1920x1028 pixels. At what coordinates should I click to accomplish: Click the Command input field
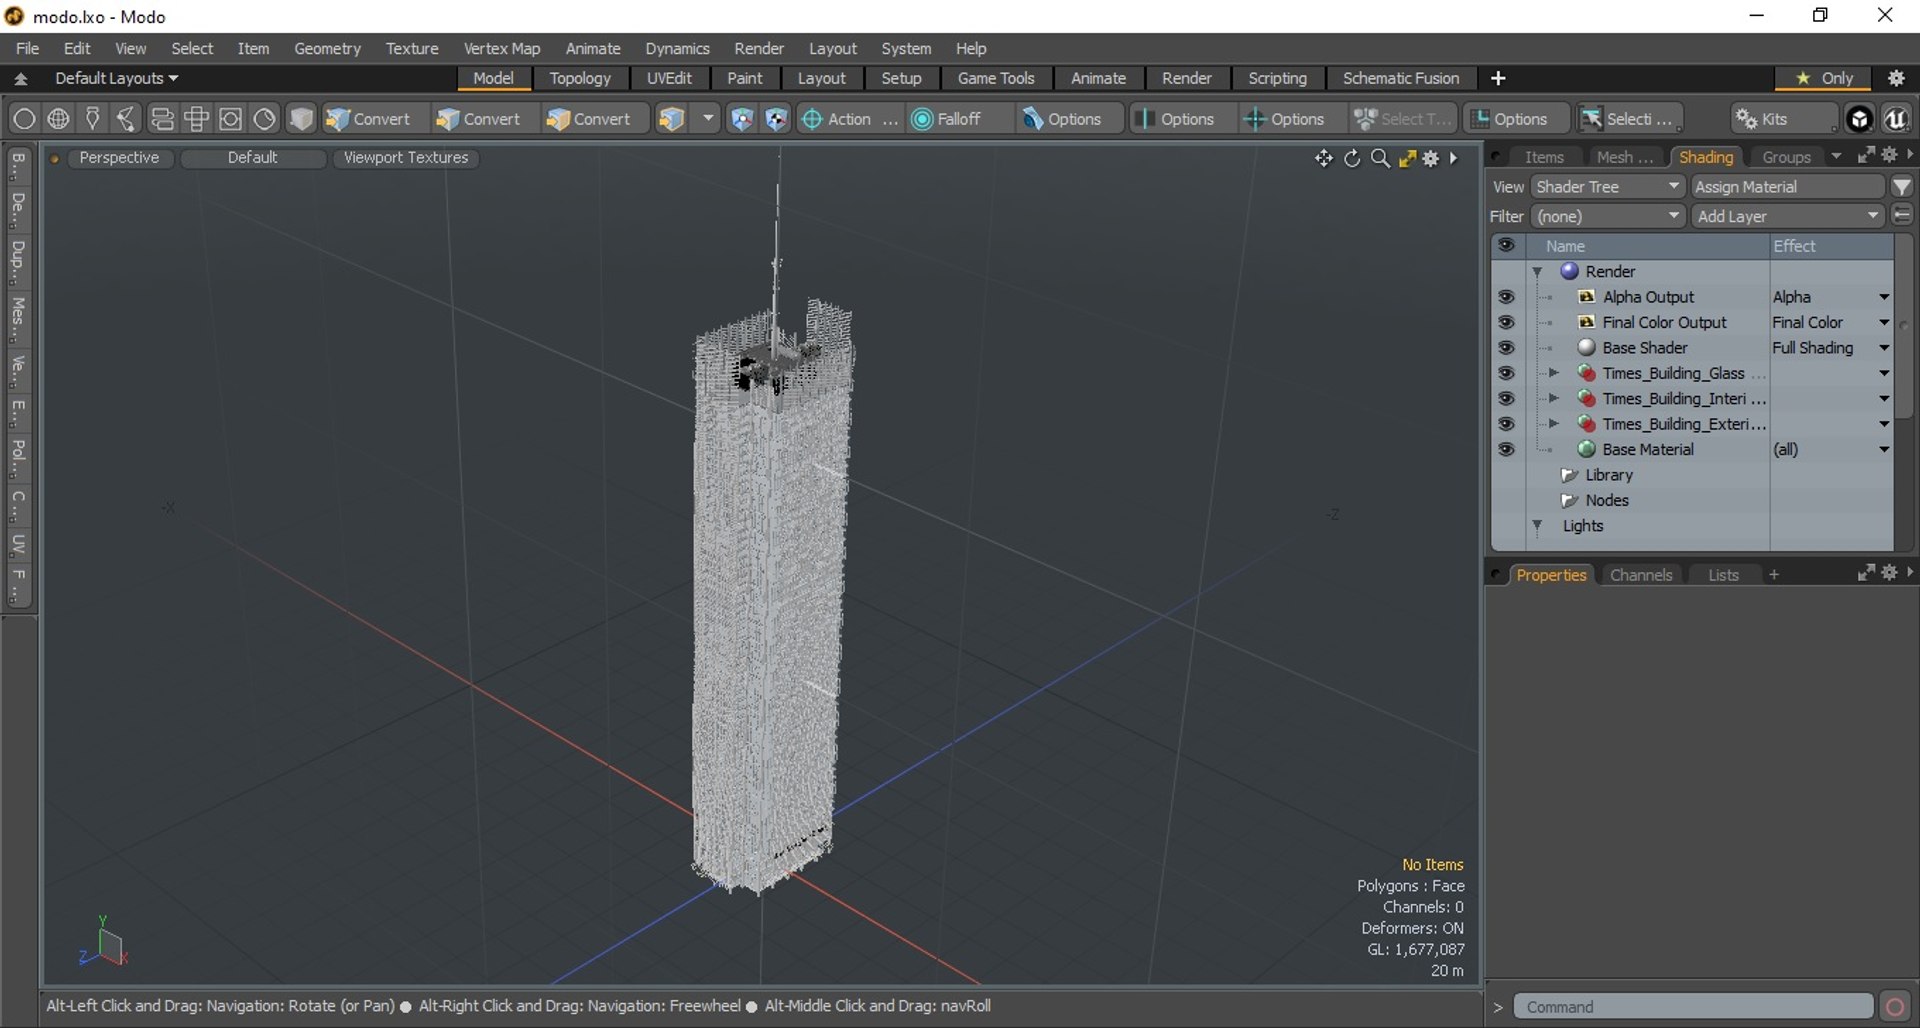click(x=1693, y=1006)
